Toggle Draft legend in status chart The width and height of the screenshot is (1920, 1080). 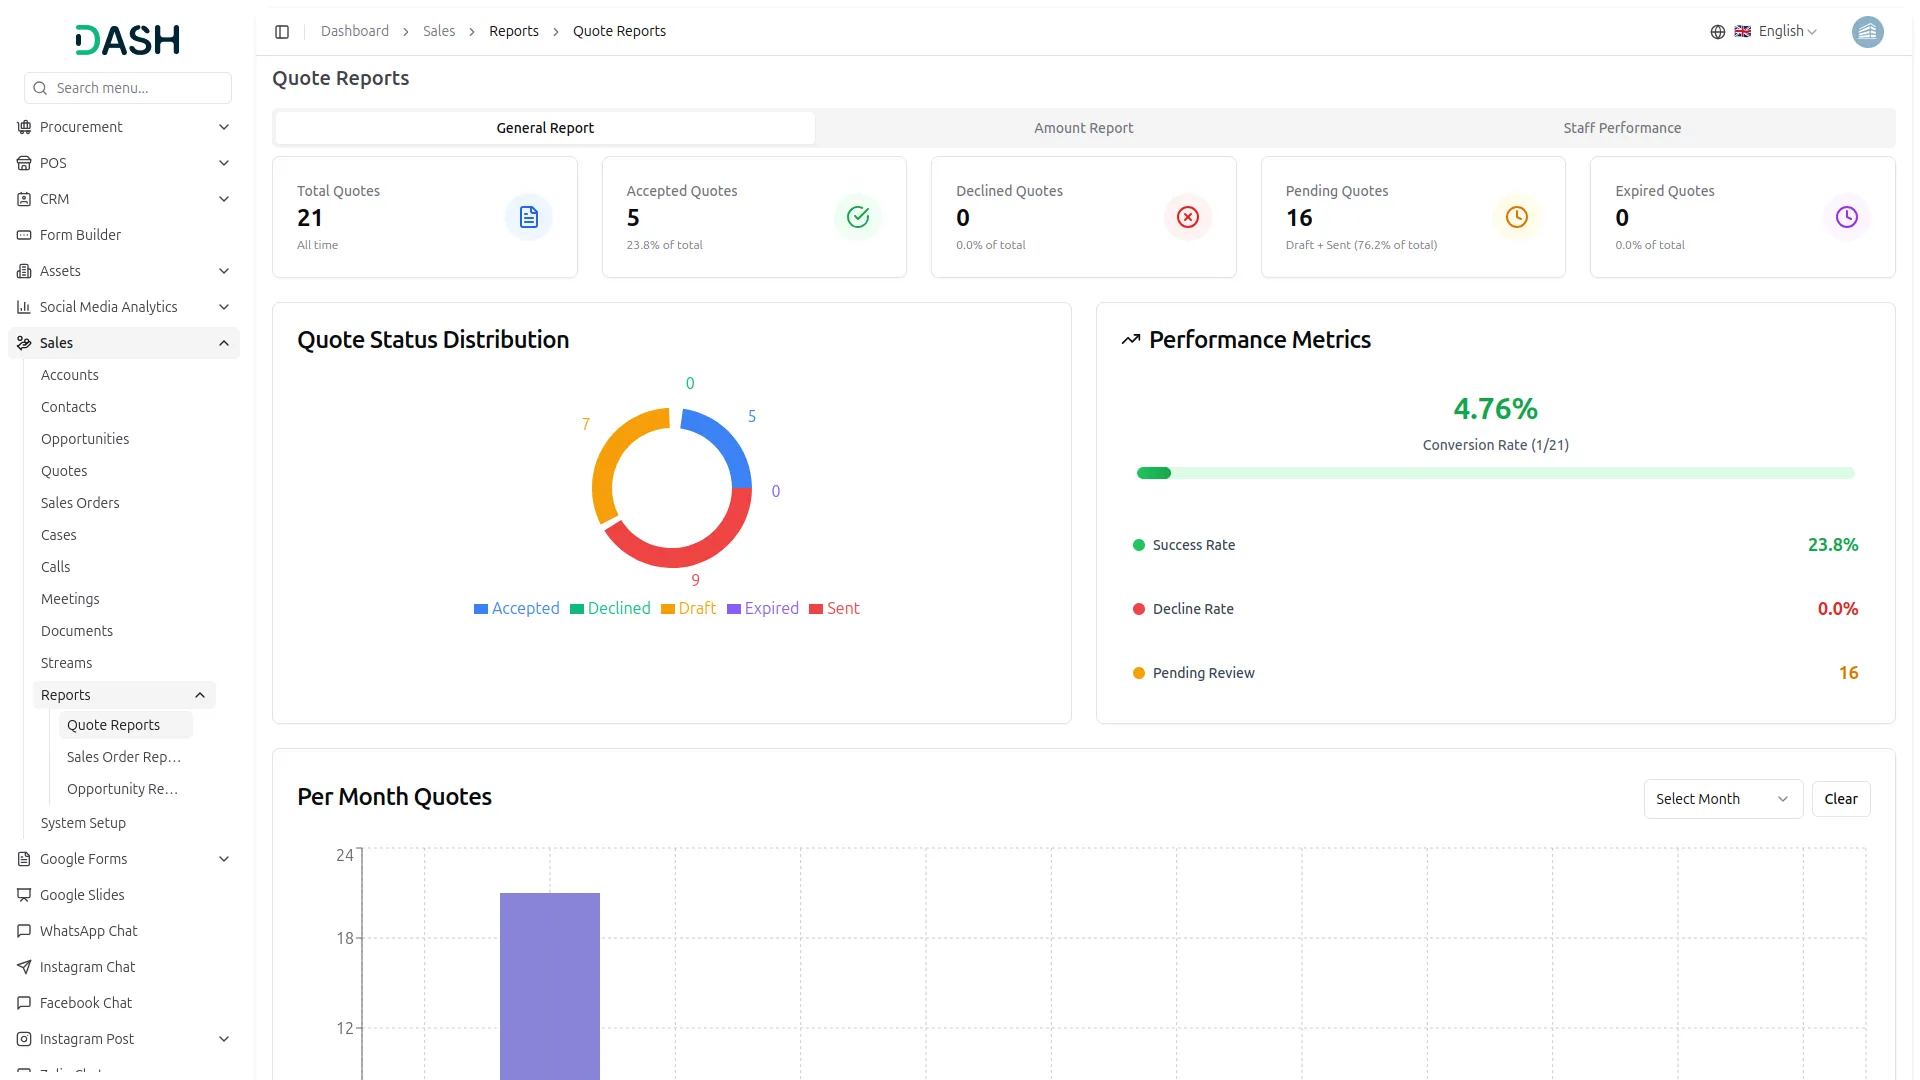(688, 609)
